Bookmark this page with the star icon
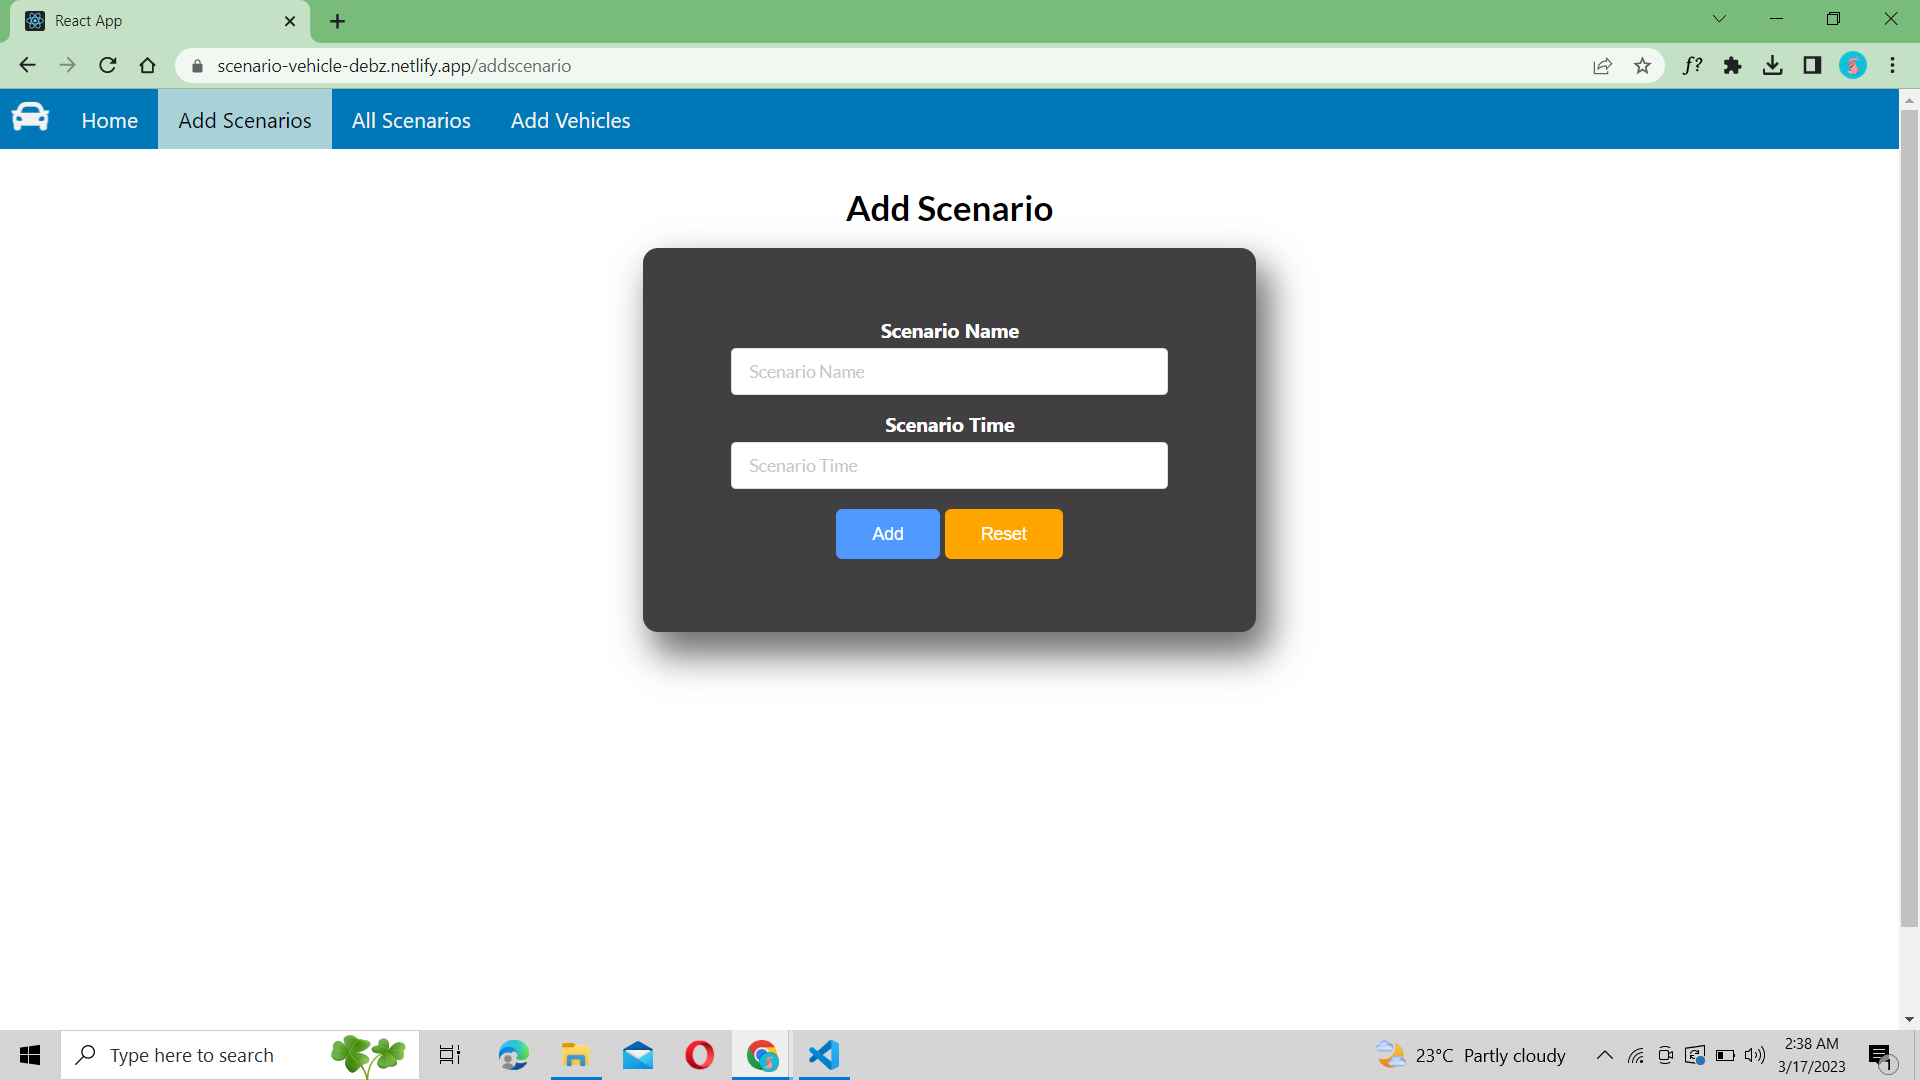This screenshot has height=1080, width=1920. point(1642,65)
